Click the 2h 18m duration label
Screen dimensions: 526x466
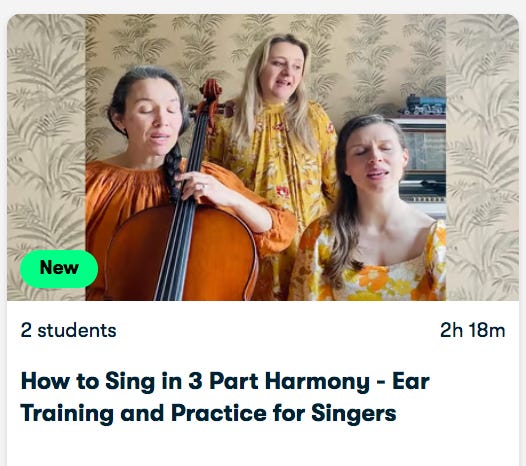pyautogui.click(x=472, y=330)
